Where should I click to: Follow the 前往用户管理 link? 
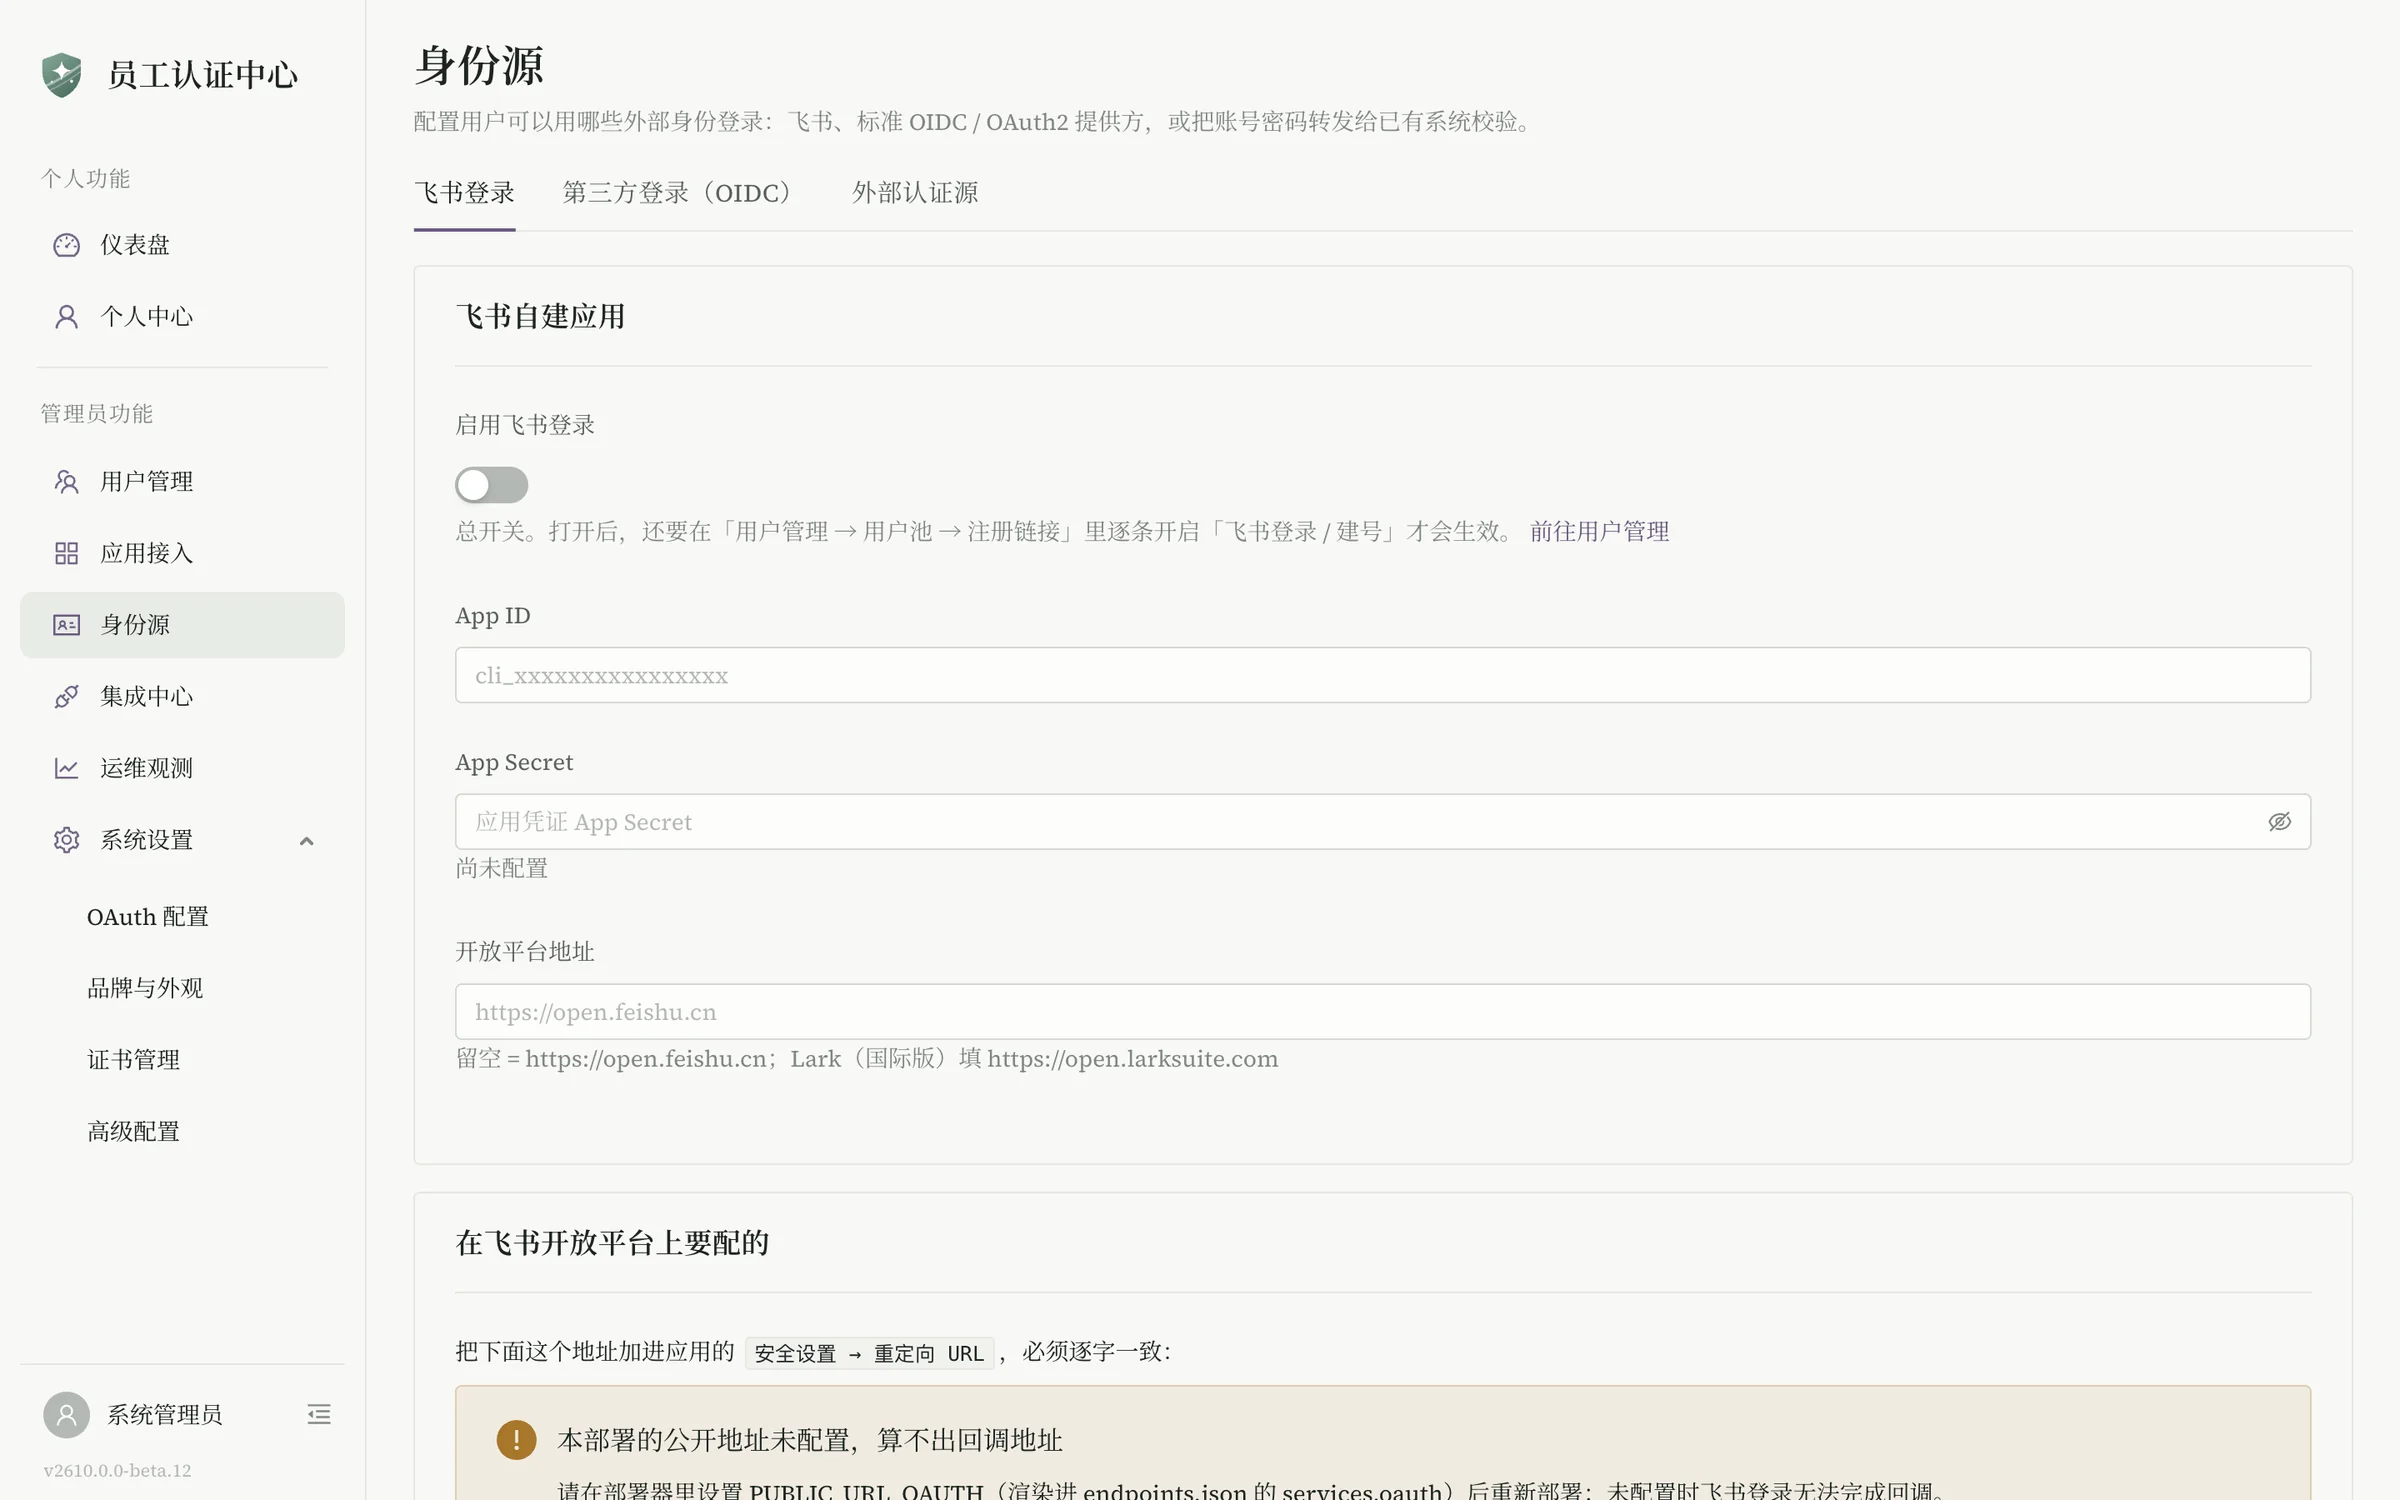[x=1599, y=532]
